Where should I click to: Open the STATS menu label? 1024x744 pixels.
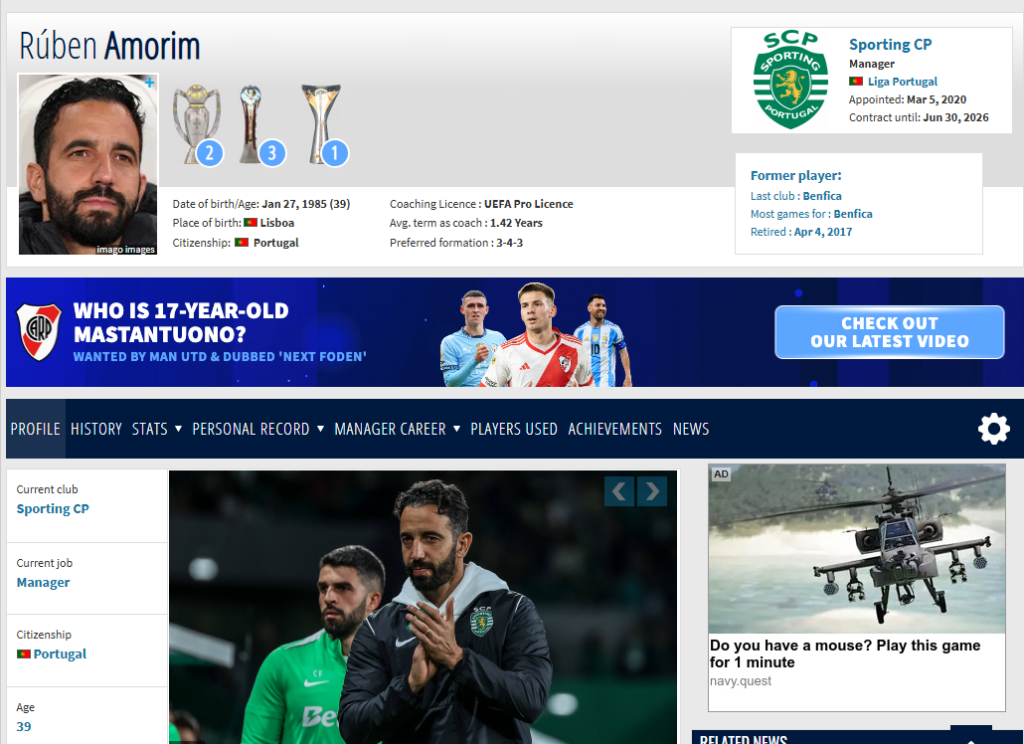[150, 429]
